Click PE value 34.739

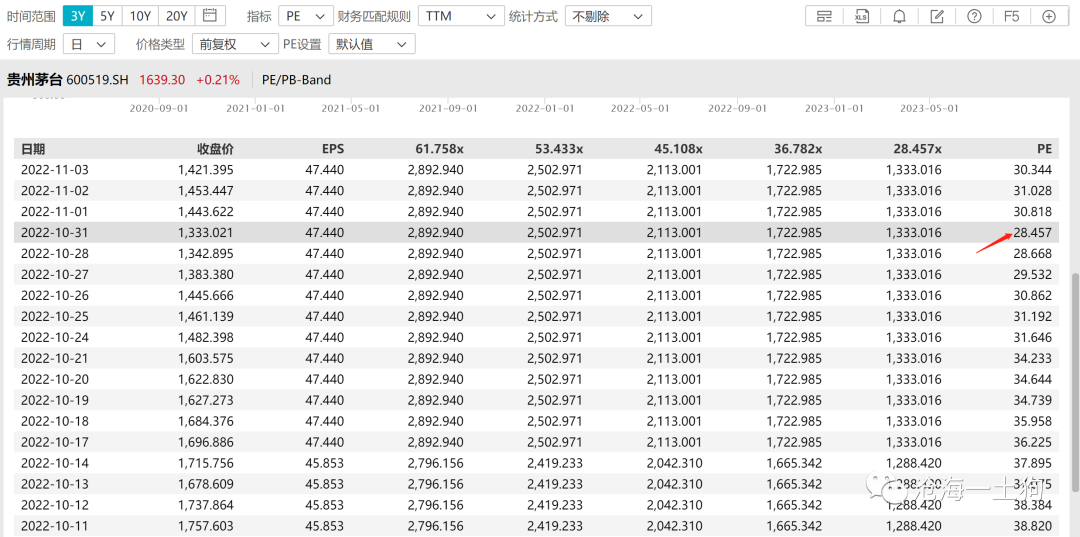[x=1032, y=401]
